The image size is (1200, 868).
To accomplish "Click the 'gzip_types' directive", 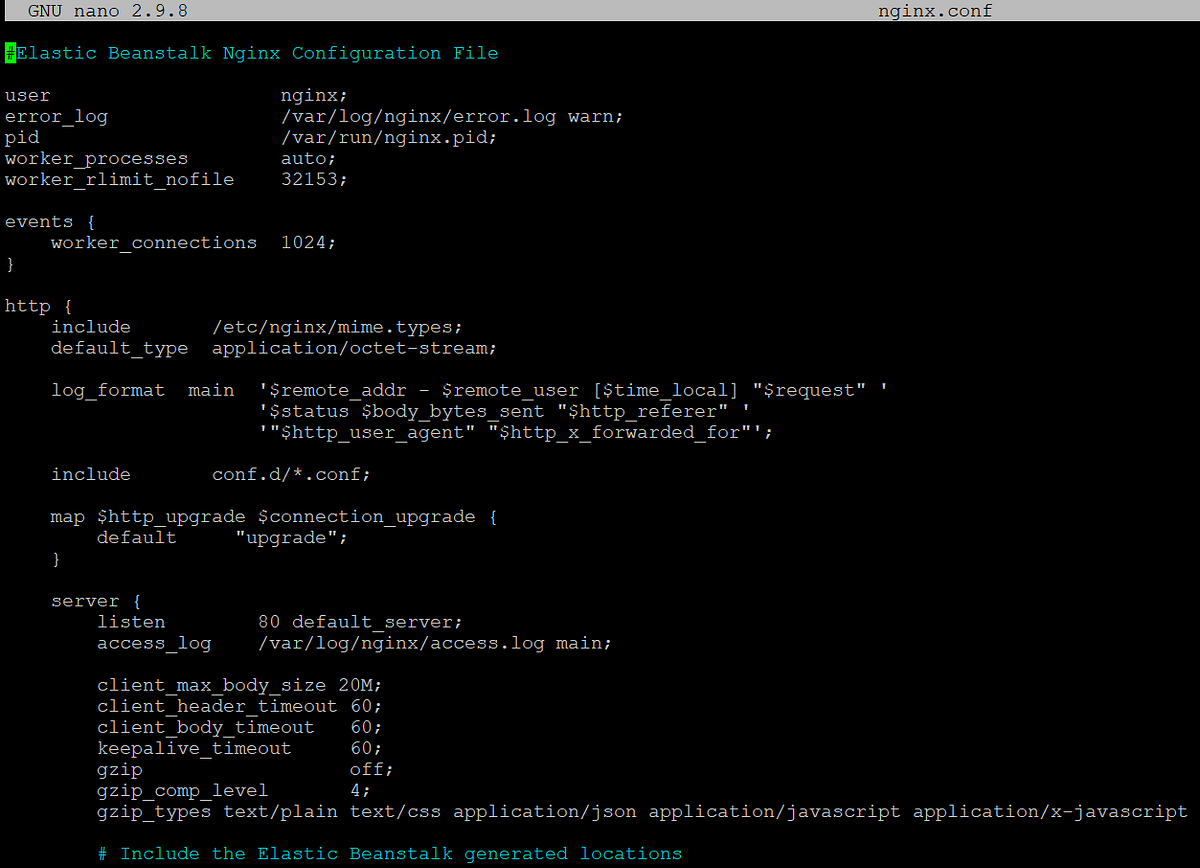I will point(154,811).
